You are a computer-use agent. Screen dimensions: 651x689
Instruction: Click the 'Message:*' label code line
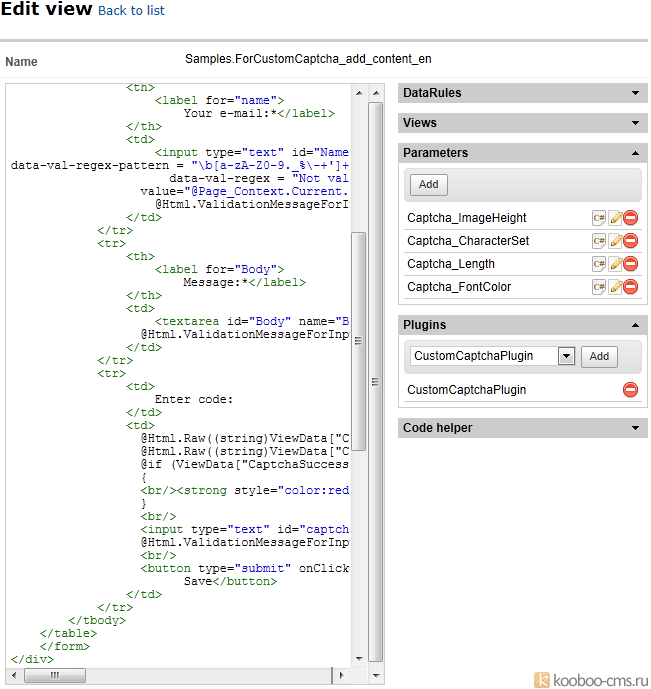click(x=245, y=282)
